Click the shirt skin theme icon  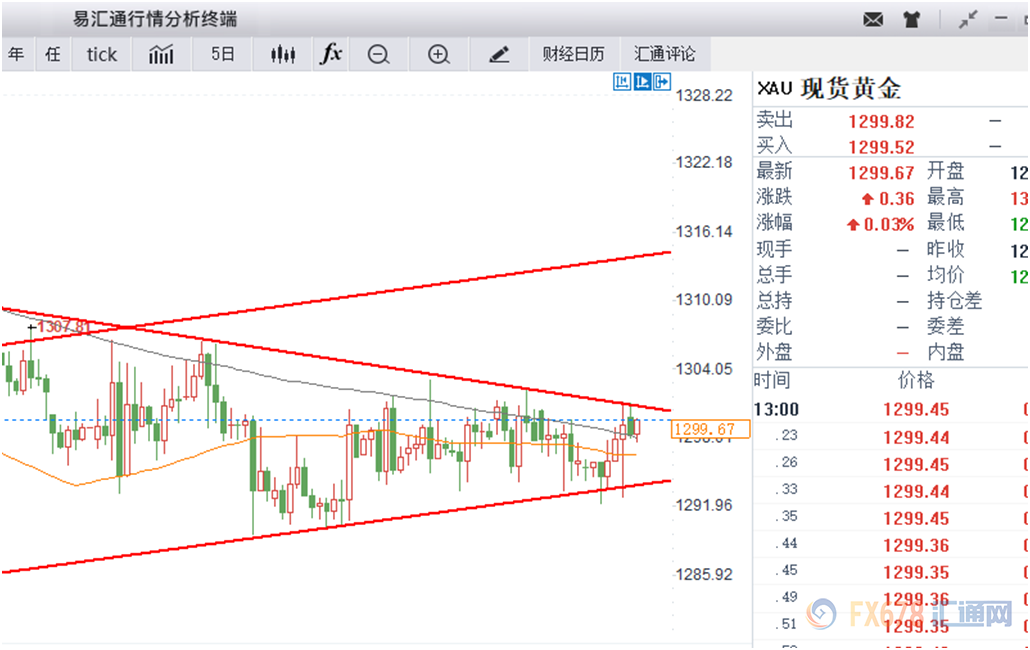(910, 19)
